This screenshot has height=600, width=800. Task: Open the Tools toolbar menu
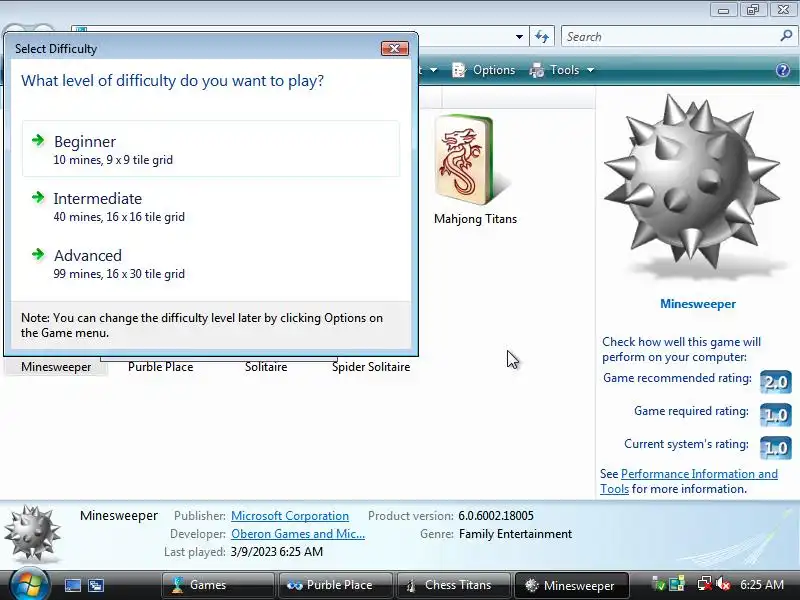[x=562, y=70]
